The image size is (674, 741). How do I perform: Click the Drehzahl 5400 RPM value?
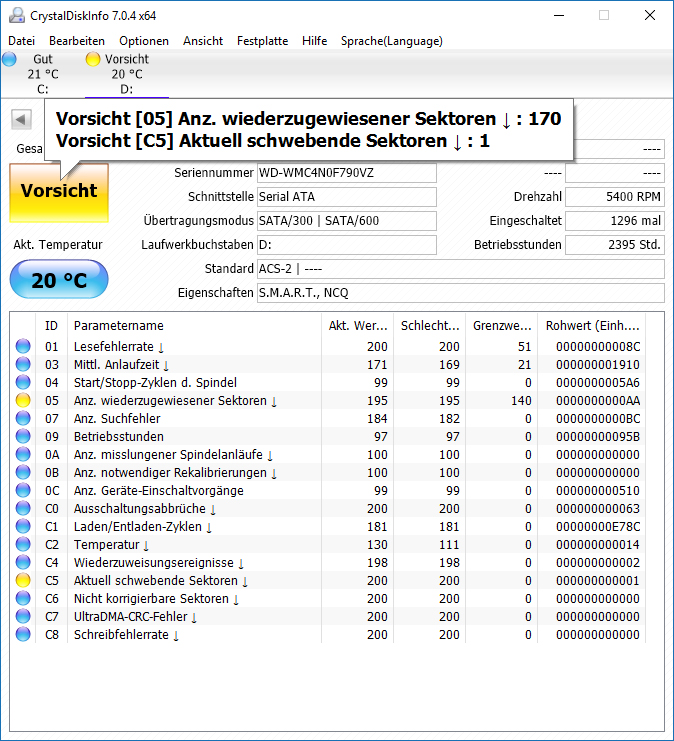[615, 197]
